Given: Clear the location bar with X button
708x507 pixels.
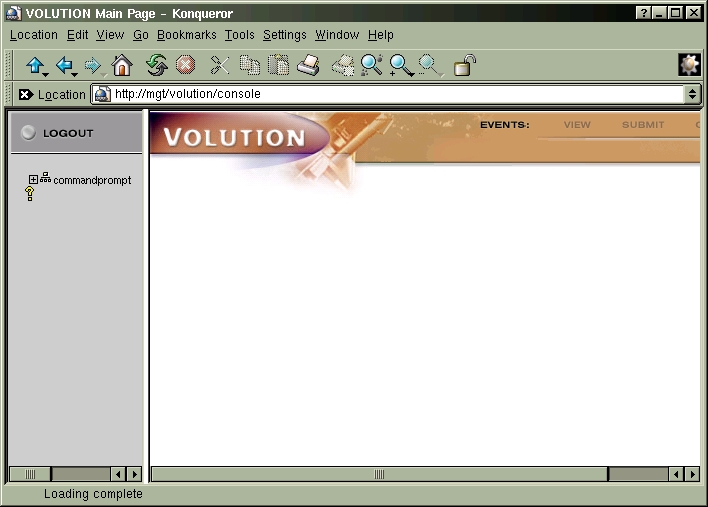Looking at the screenshot, I should point(25,94).
